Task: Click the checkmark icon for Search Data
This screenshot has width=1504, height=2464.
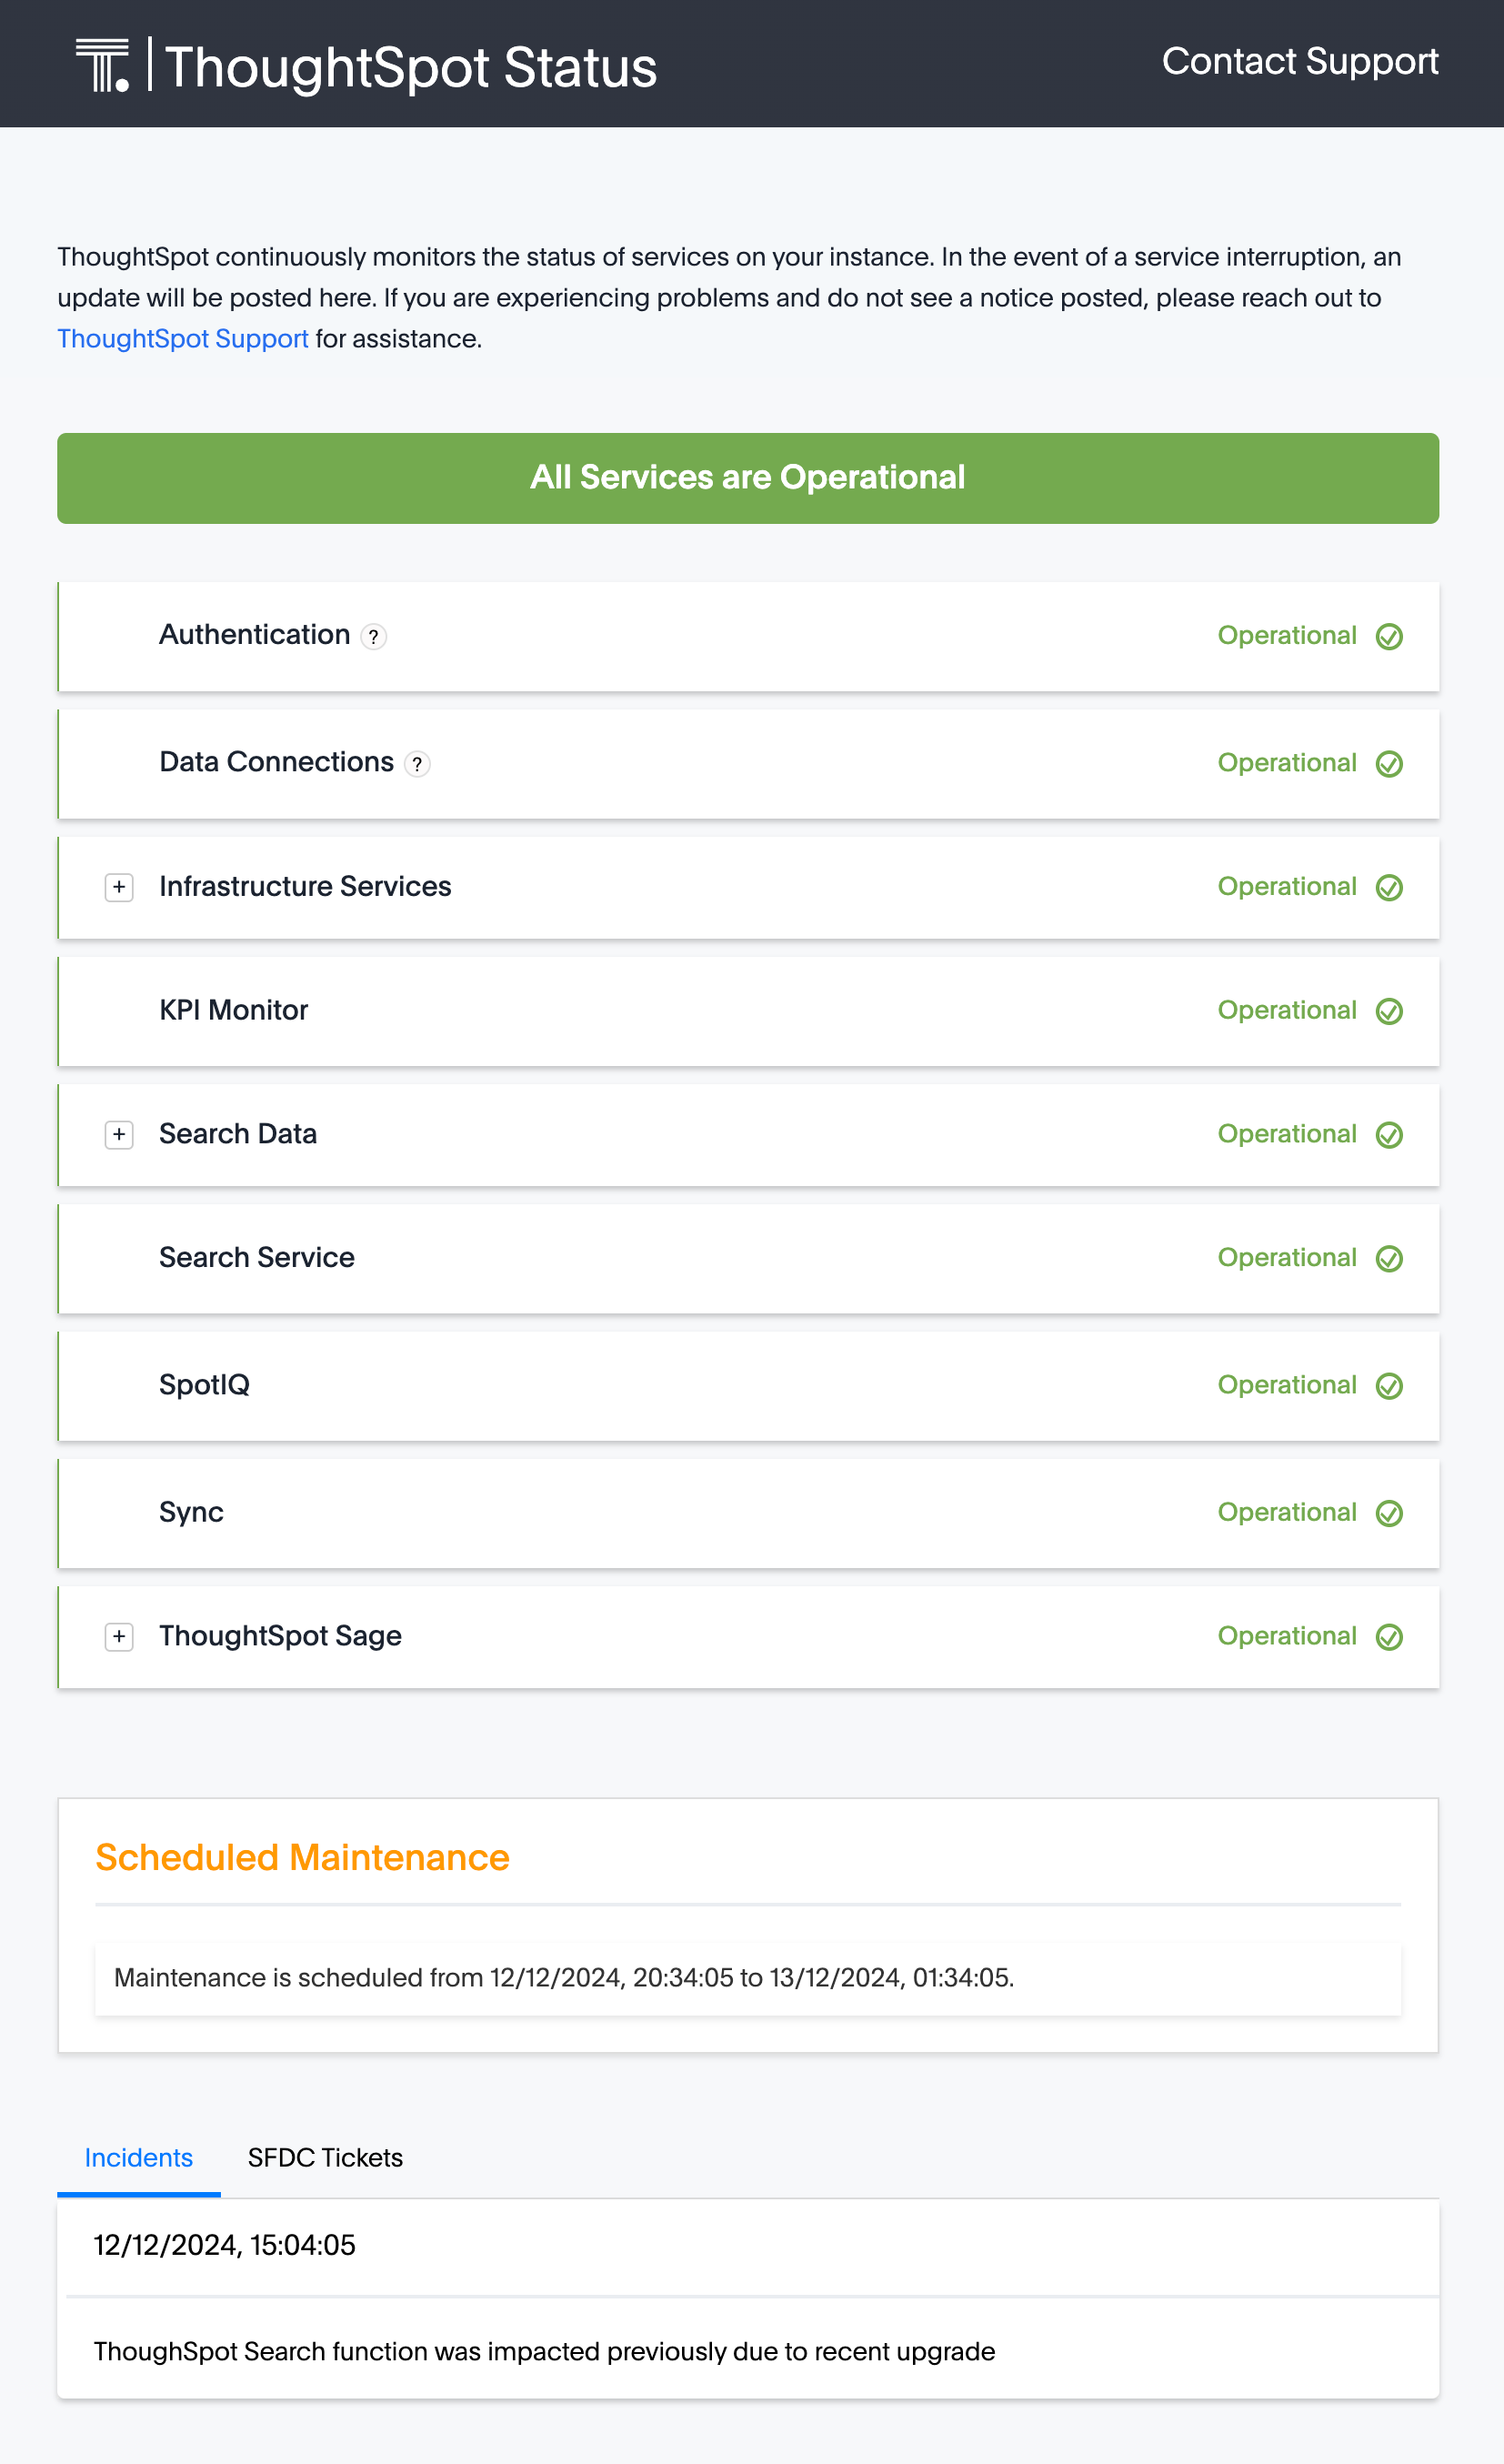Action: click(x=1390, y=1135)
